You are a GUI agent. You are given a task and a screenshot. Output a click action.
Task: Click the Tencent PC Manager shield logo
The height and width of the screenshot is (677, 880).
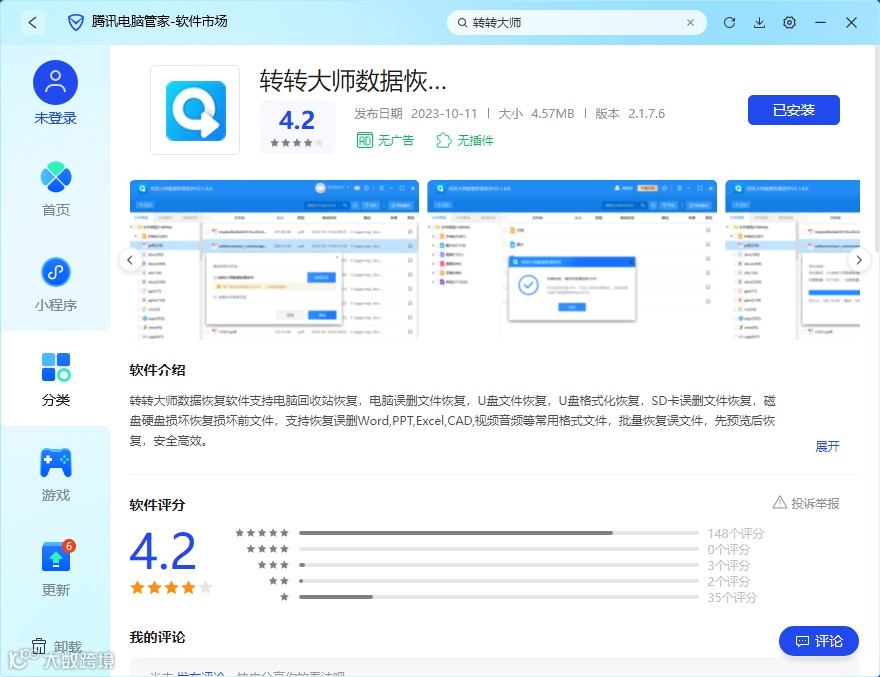point(76,22)
